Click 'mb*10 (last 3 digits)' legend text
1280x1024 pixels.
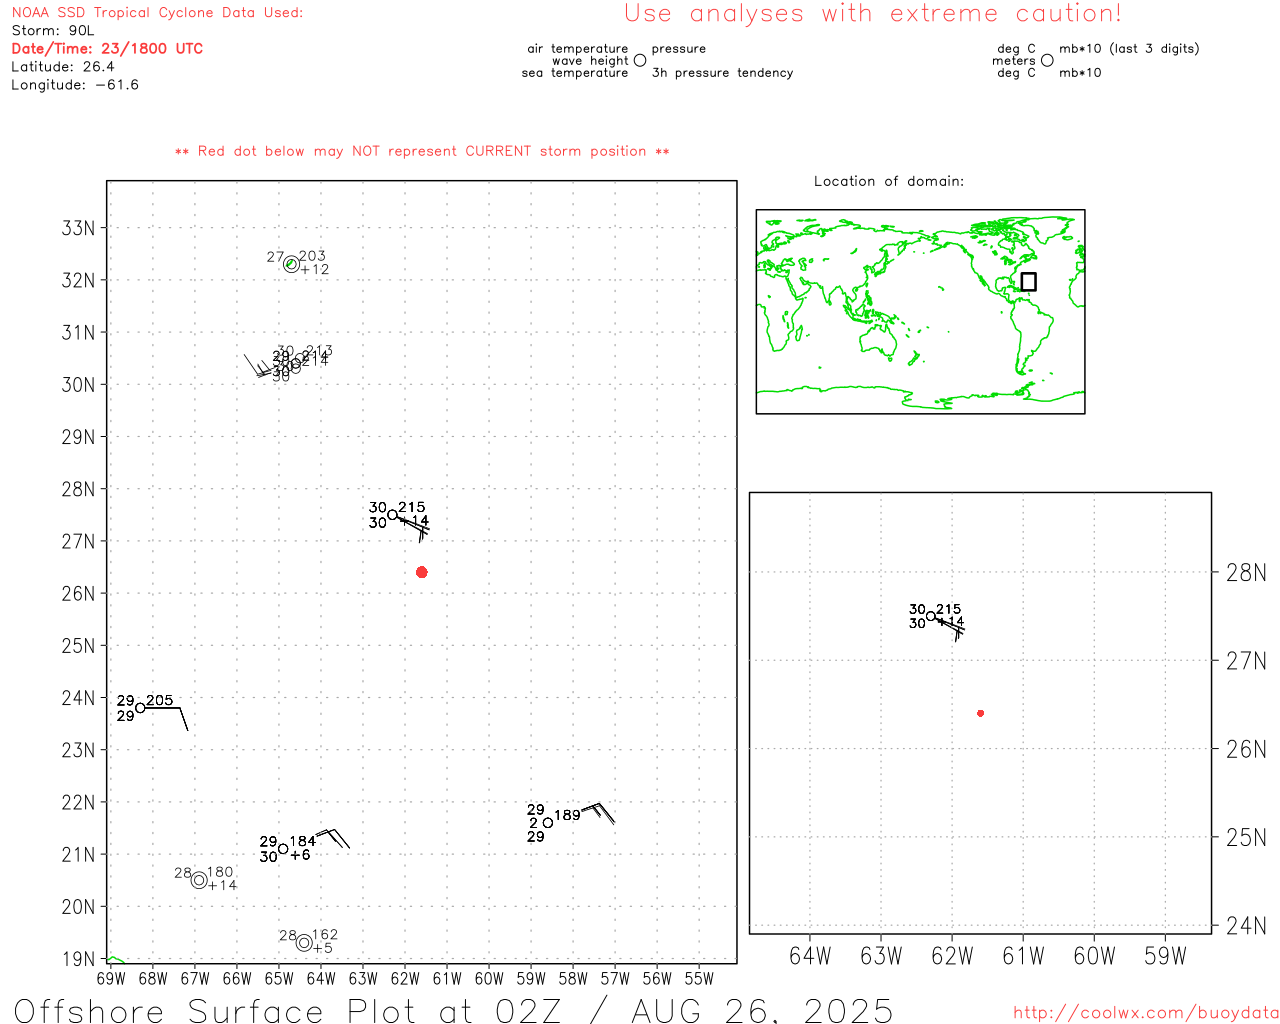(x=1129, y=49)
